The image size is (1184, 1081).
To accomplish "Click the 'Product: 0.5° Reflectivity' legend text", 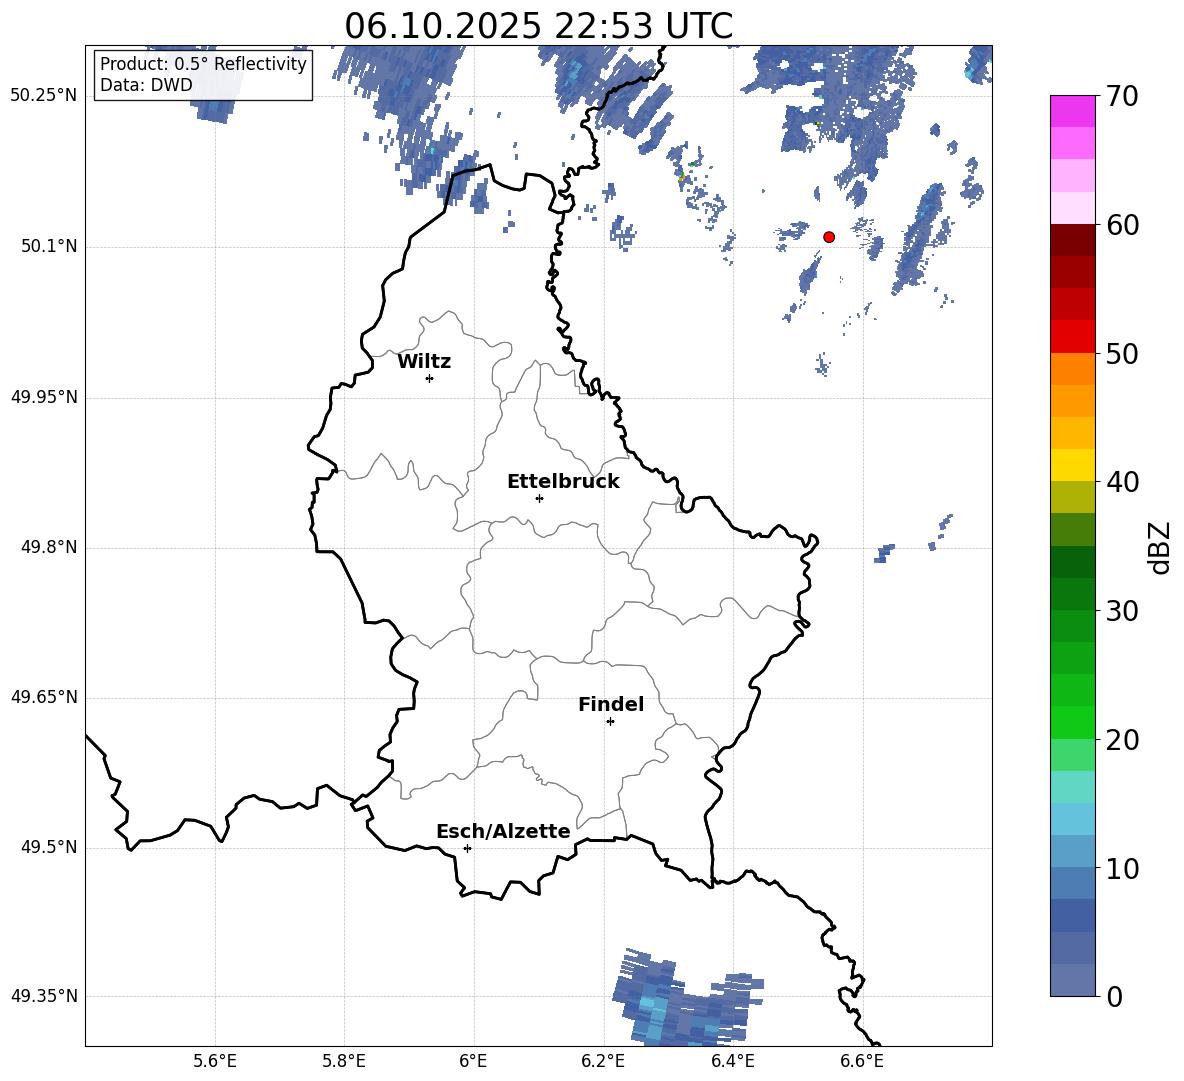I will (x=203, y=64).
